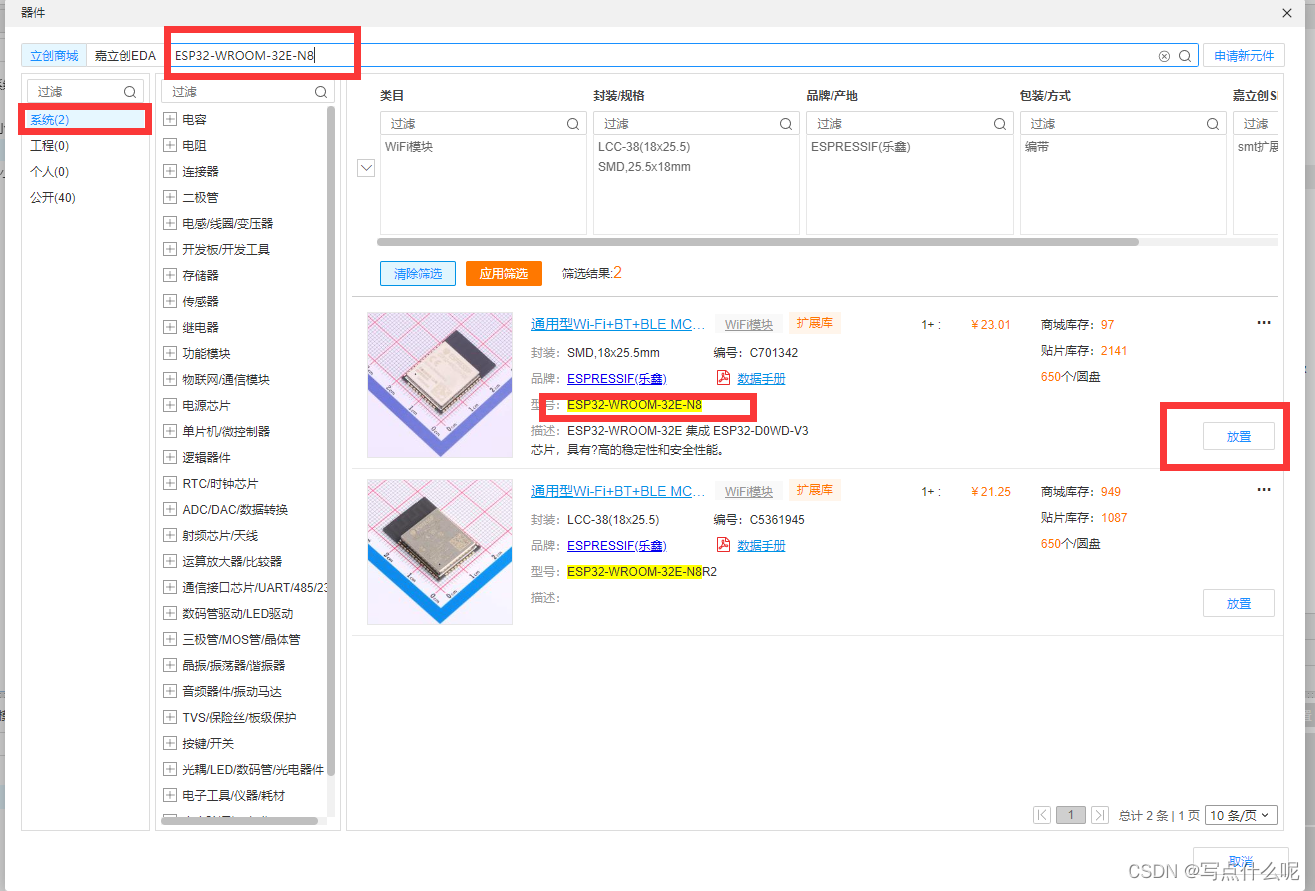The width and height of the screenshot is (1315, 891).
Task: Click the category tree vertical scrollbar
Action: 331,440
